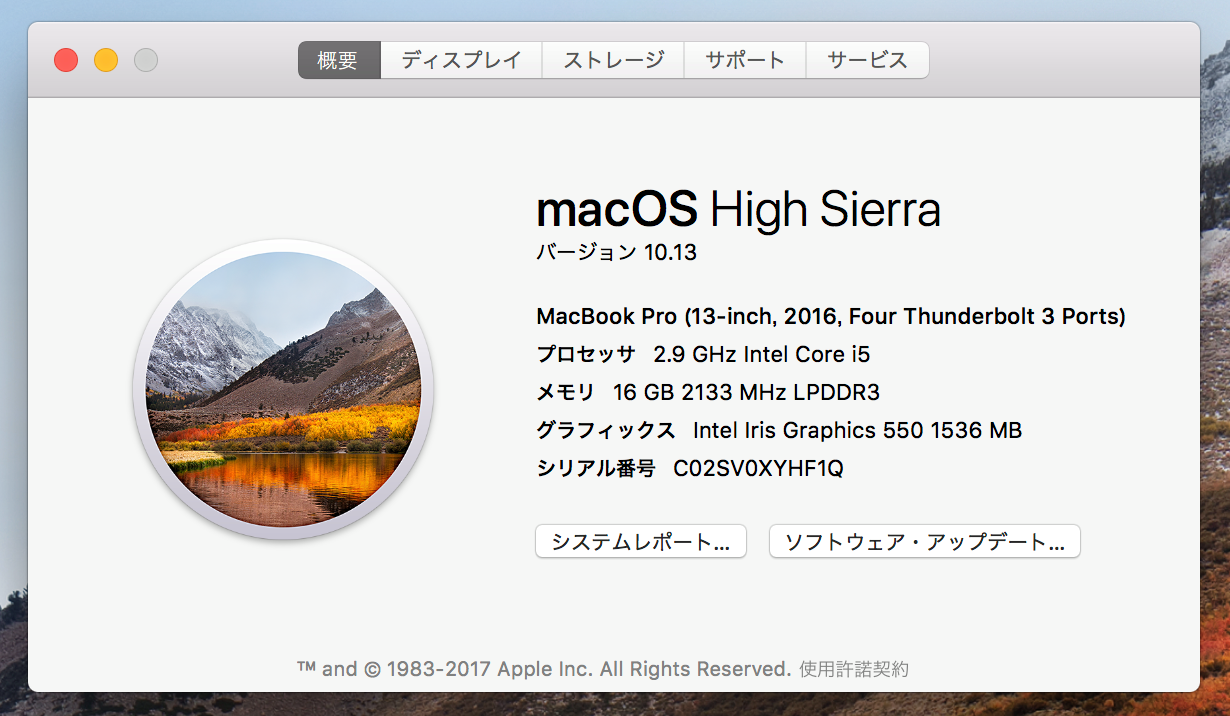This screenshot has width=1230, height=716.
Task: Select the serial number C02SV0XYHF1Q
Action: [758, 468]
